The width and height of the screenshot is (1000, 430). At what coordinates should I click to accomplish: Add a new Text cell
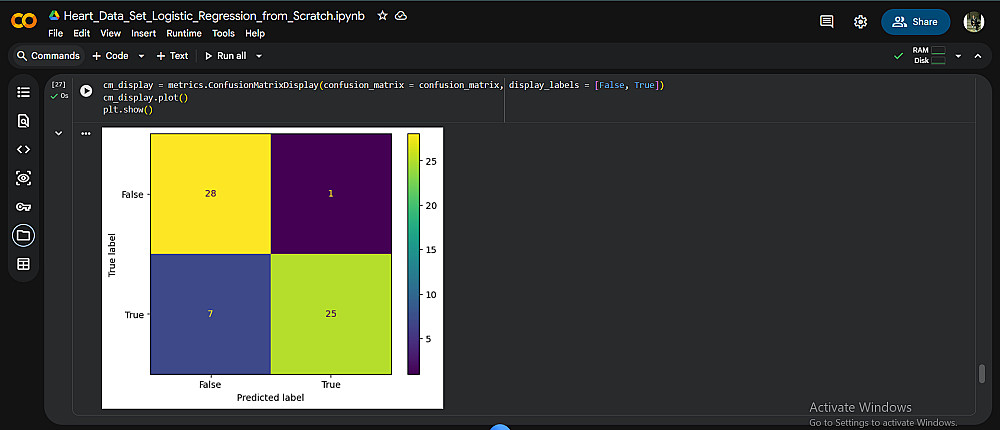point(172,56)
